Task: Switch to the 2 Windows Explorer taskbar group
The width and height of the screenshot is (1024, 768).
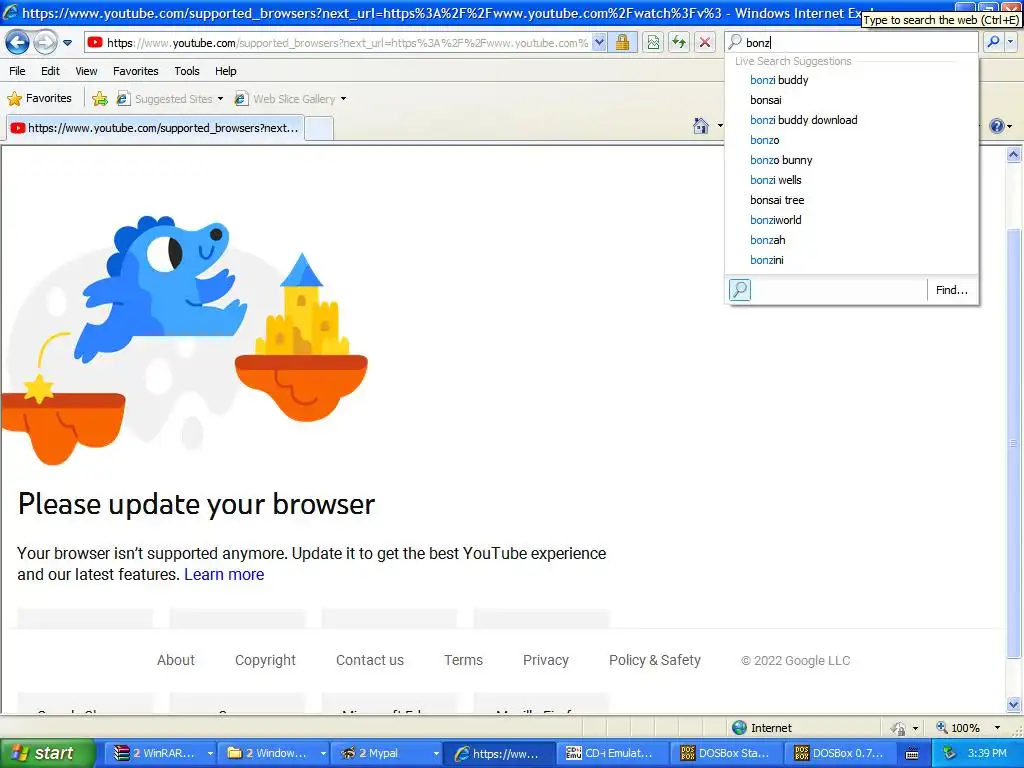Action: pyautogui.click(x=275, y=753)
